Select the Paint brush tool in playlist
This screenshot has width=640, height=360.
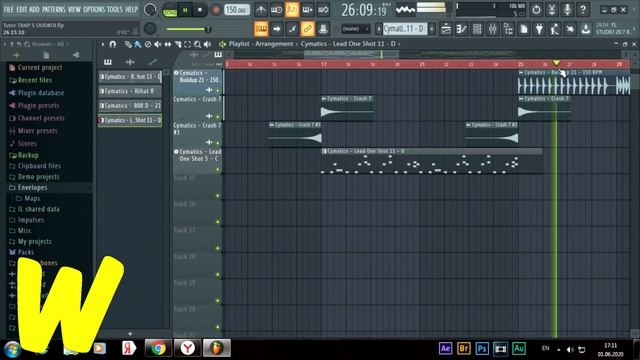coord(138,44)
